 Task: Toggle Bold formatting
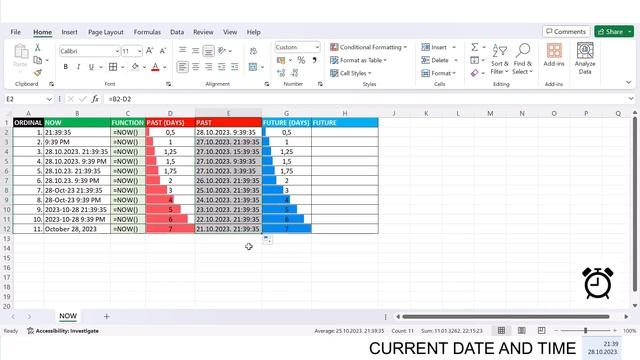65,67
